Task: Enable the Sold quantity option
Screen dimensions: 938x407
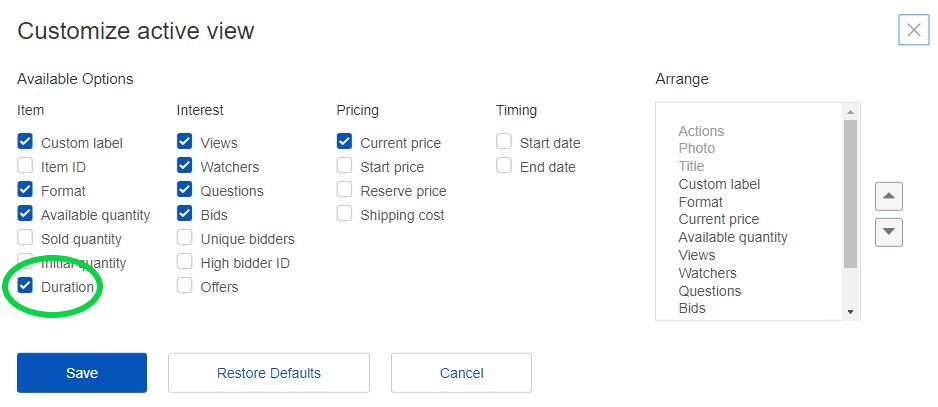Action: coord(26,239)
